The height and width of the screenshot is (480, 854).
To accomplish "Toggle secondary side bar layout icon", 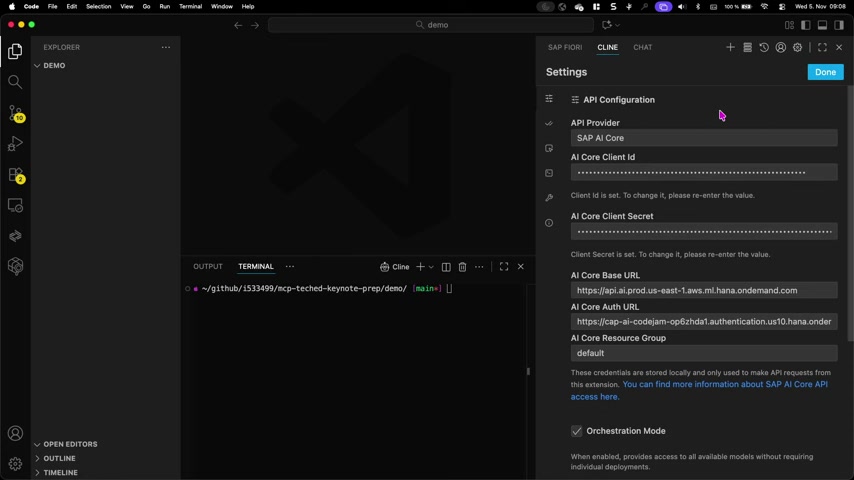I will 839,25.
